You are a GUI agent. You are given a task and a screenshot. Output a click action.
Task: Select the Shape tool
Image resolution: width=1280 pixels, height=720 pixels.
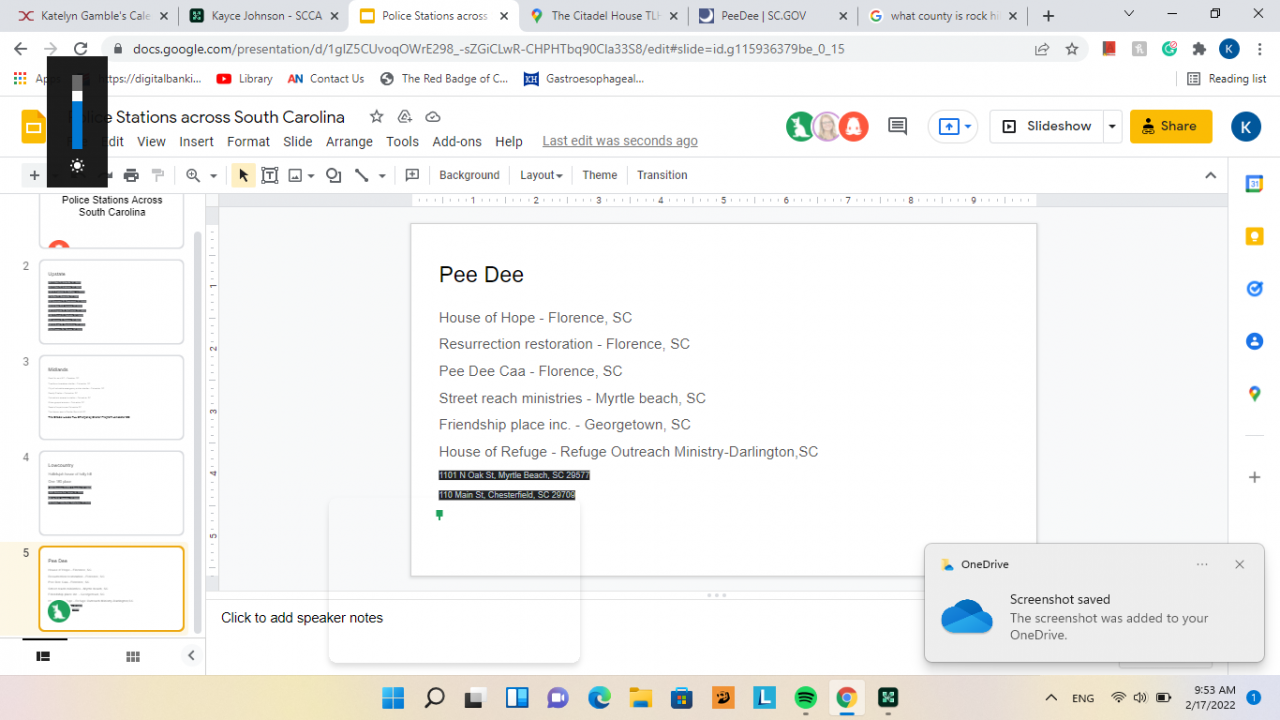(334, 175)
